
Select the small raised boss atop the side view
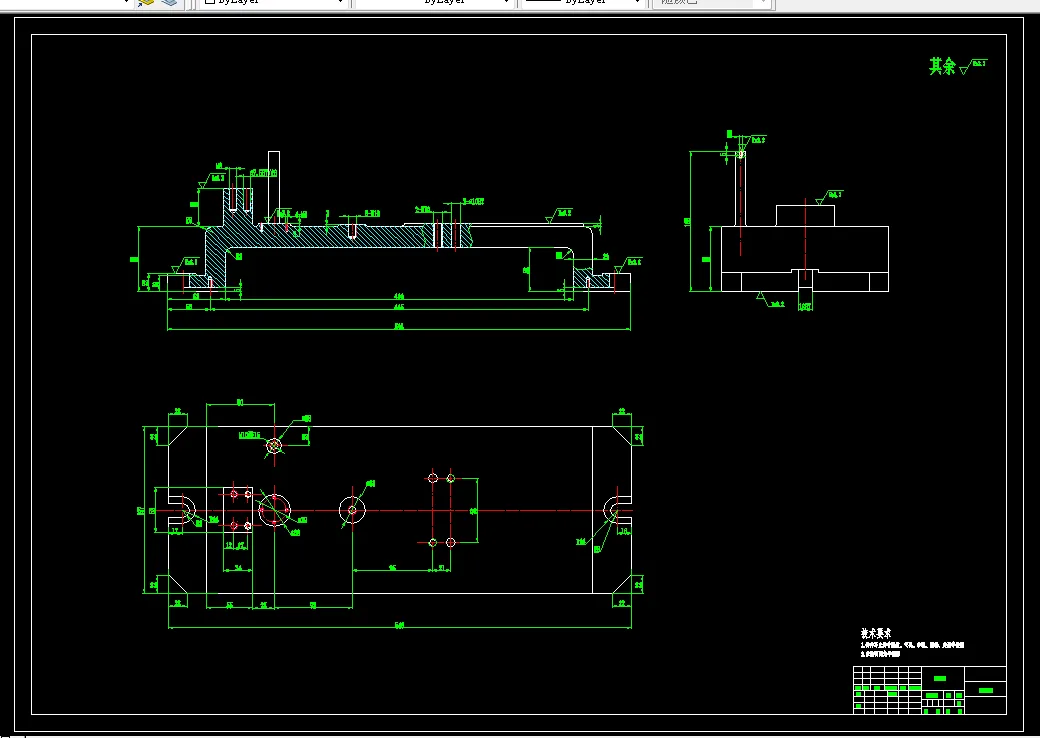pos(805,215)
